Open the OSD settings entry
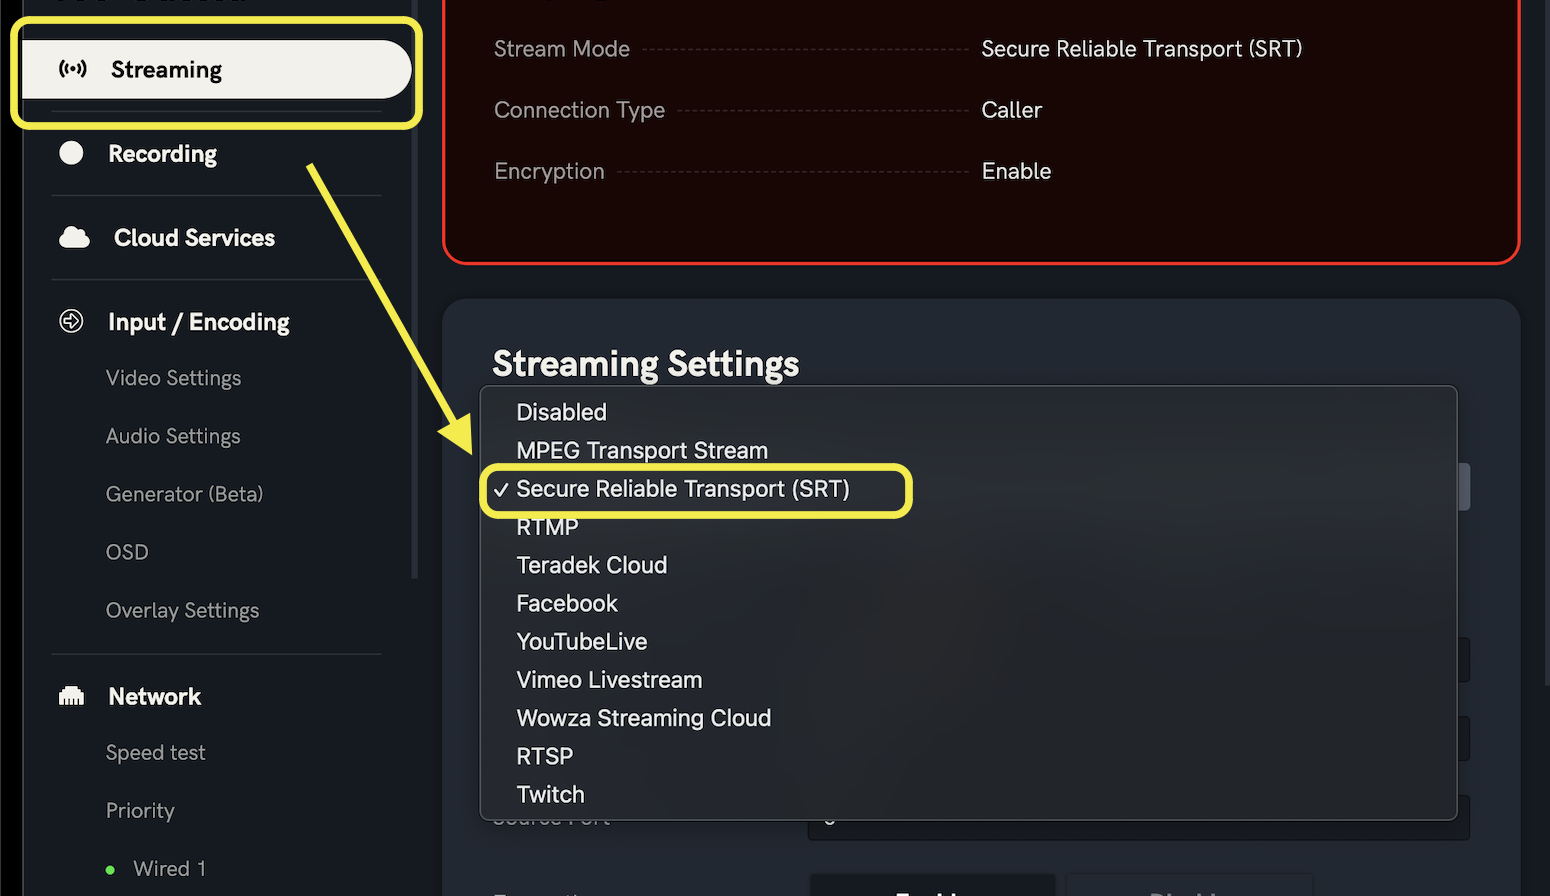The height and width of the screenshot is (896, 1550). coord(127,551)
